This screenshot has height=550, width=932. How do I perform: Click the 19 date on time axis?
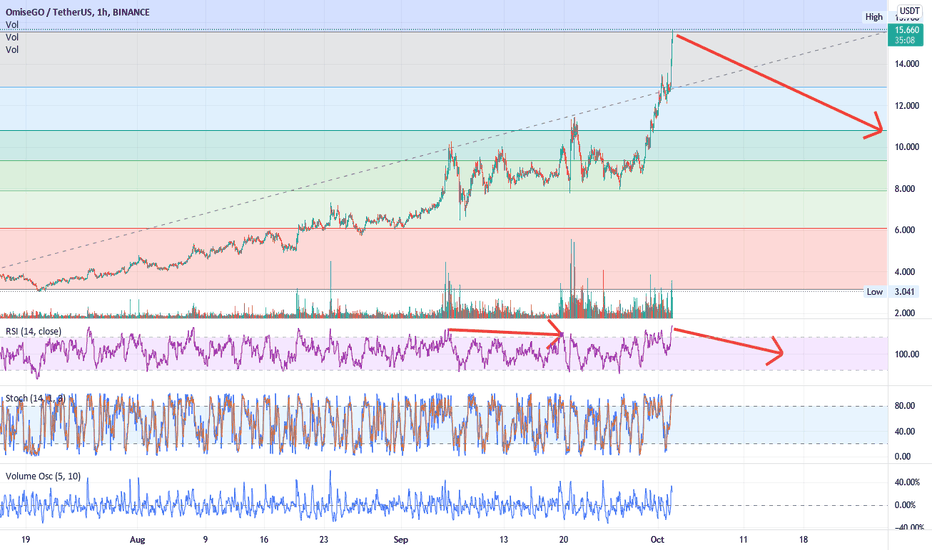26,540
